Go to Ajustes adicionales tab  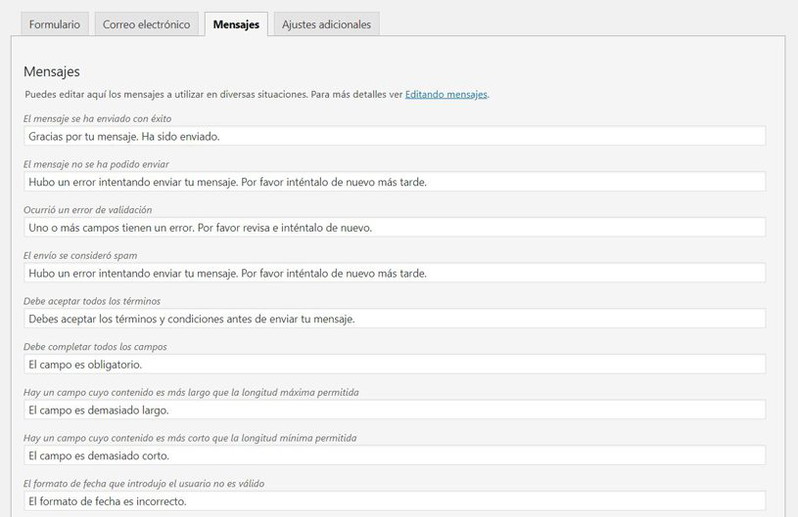tap(327, 24)
